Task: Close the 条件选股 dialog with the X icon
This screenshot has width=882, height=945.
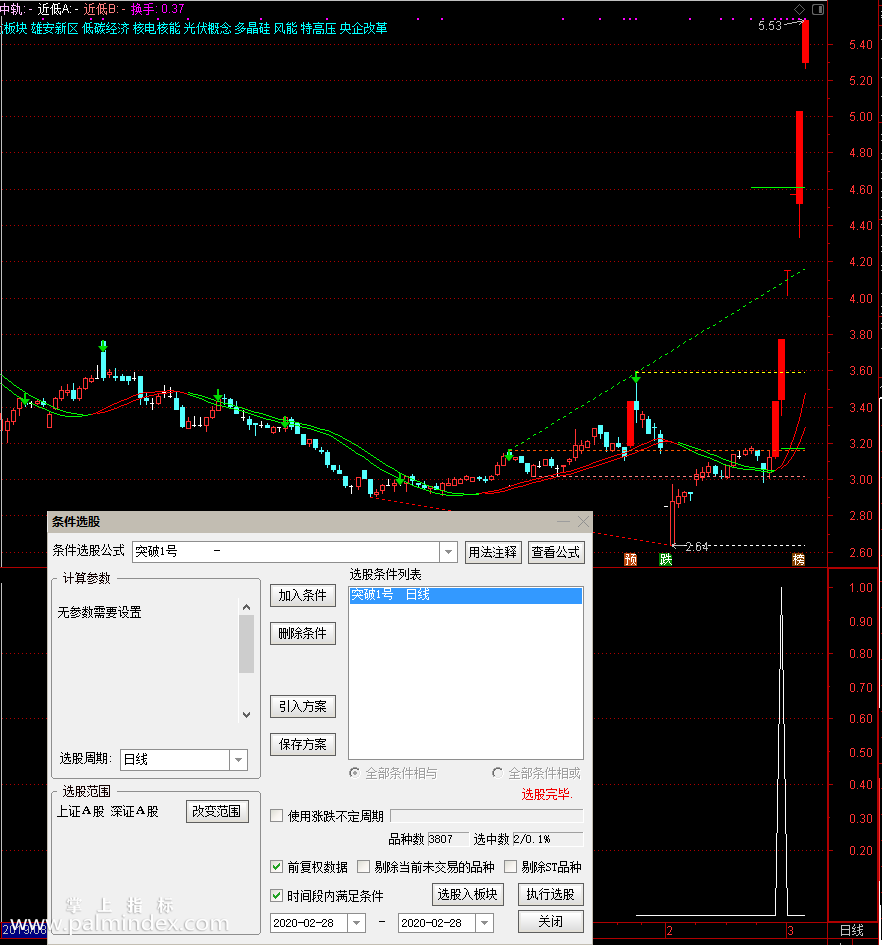Action: [583, 521]
